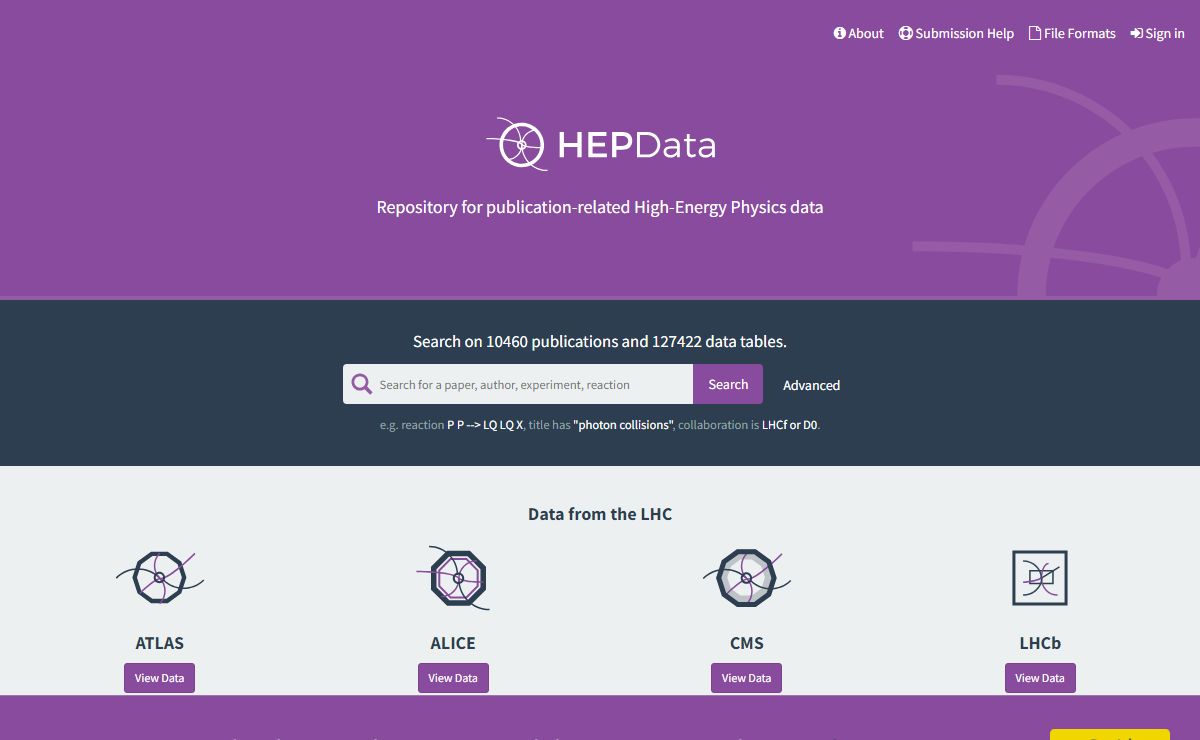
Task: Try example reaction P P --> LQ LQ X
Action: [x=485, y=425]
